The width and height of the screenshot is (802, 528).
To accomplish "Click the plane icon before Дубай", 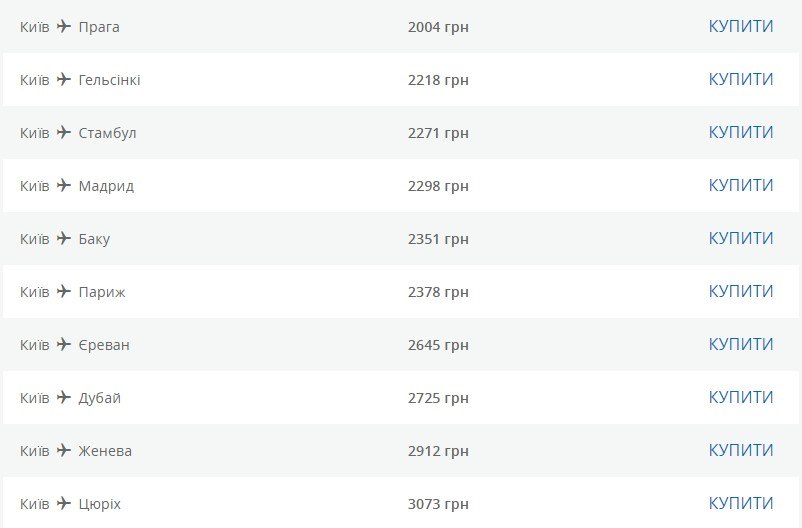I will (64, 397).
